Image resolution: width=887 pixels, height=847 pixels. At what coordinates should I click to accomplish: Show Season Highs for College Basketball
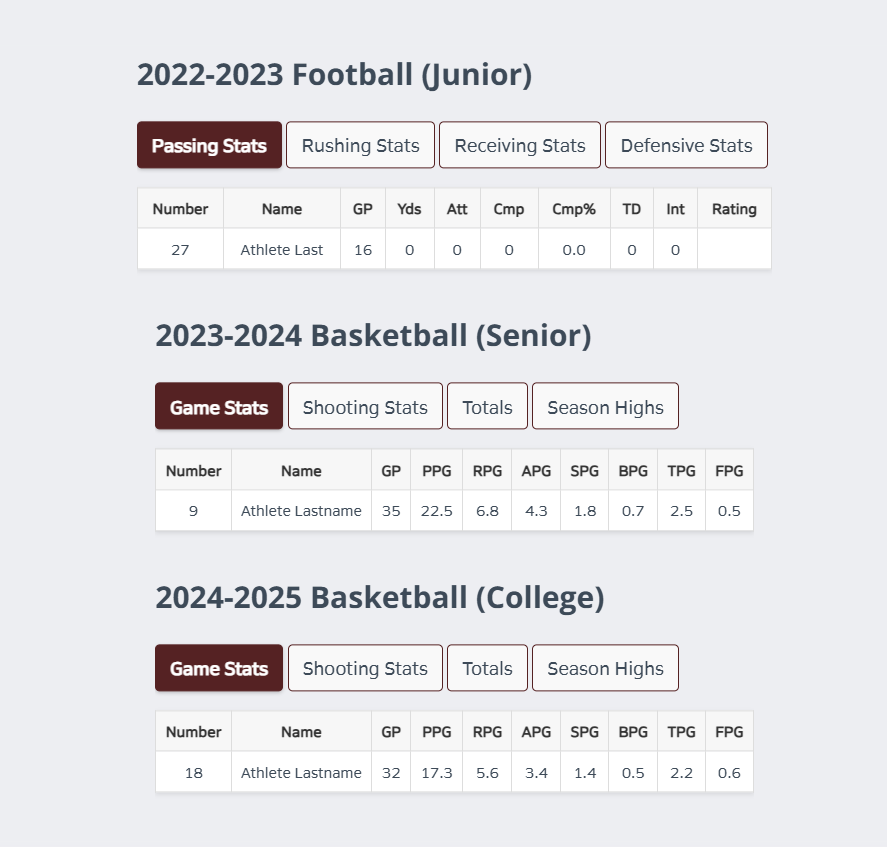click(x=605, y=668)
